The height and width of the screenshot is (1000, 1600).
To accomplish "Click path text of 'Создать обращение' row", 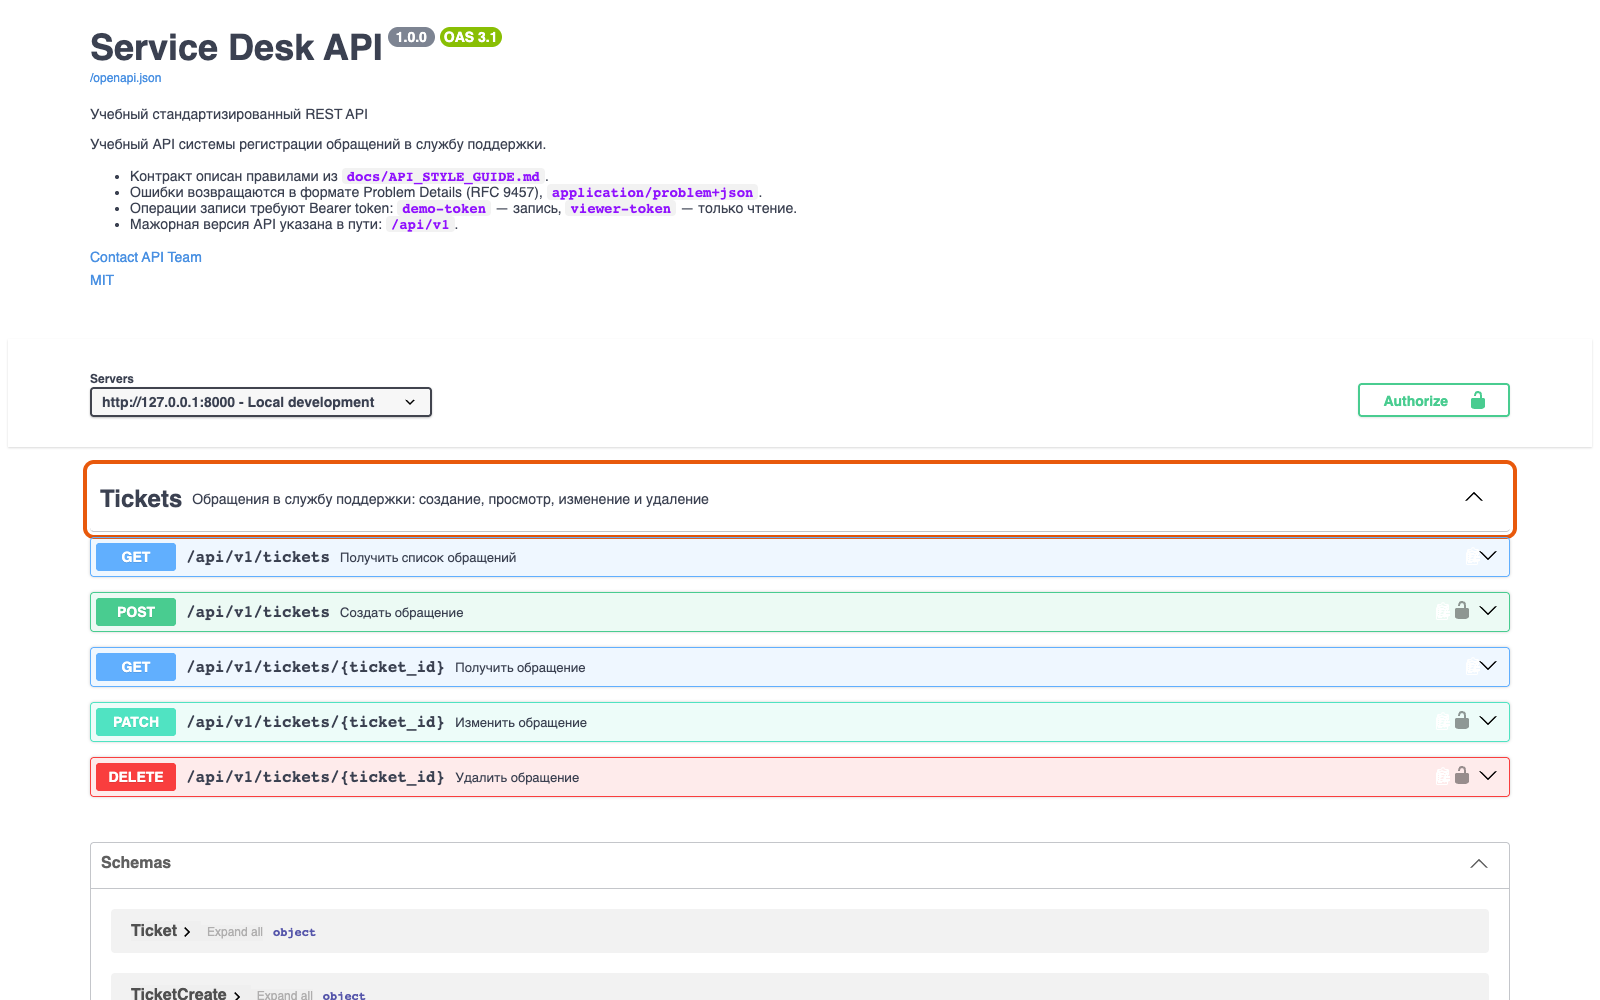I will pos(258,612).
